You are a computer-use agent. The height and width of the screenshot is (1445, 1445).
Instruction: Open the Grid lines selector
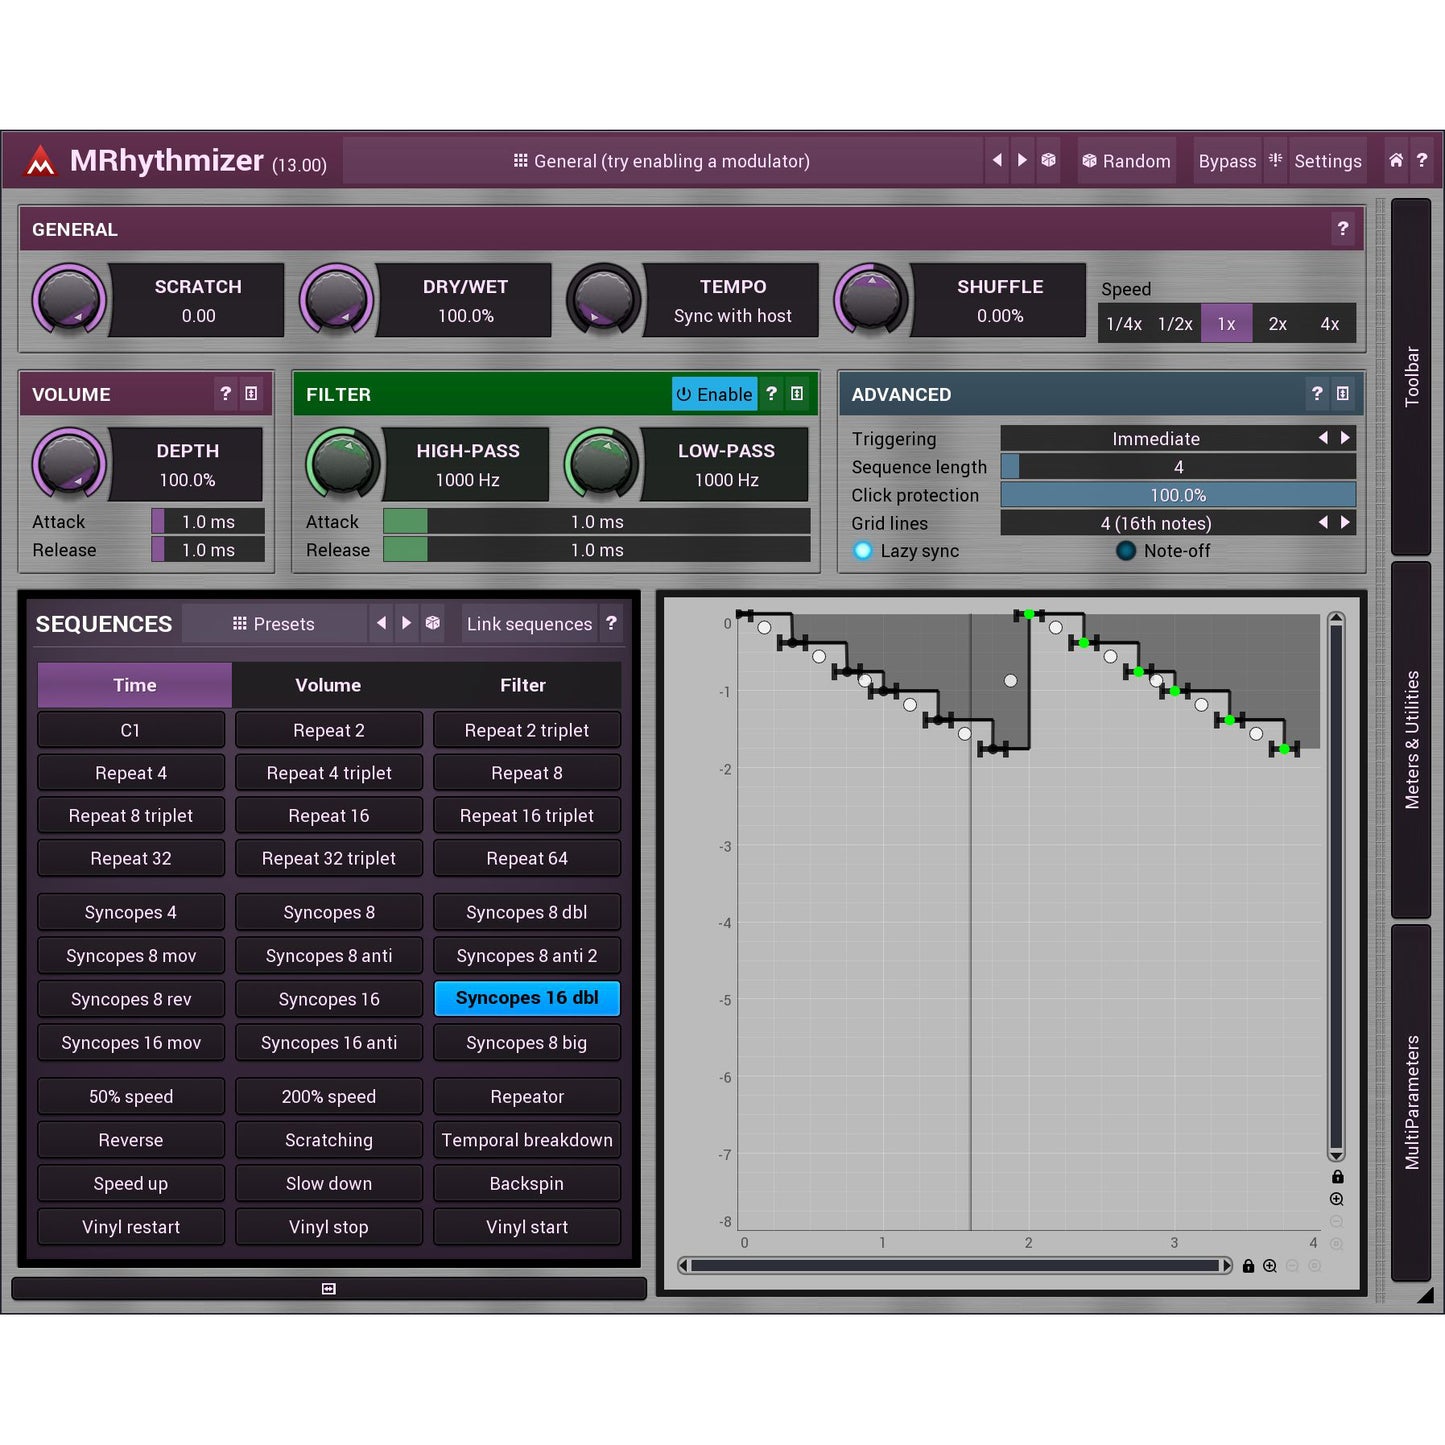[1156, 523]
